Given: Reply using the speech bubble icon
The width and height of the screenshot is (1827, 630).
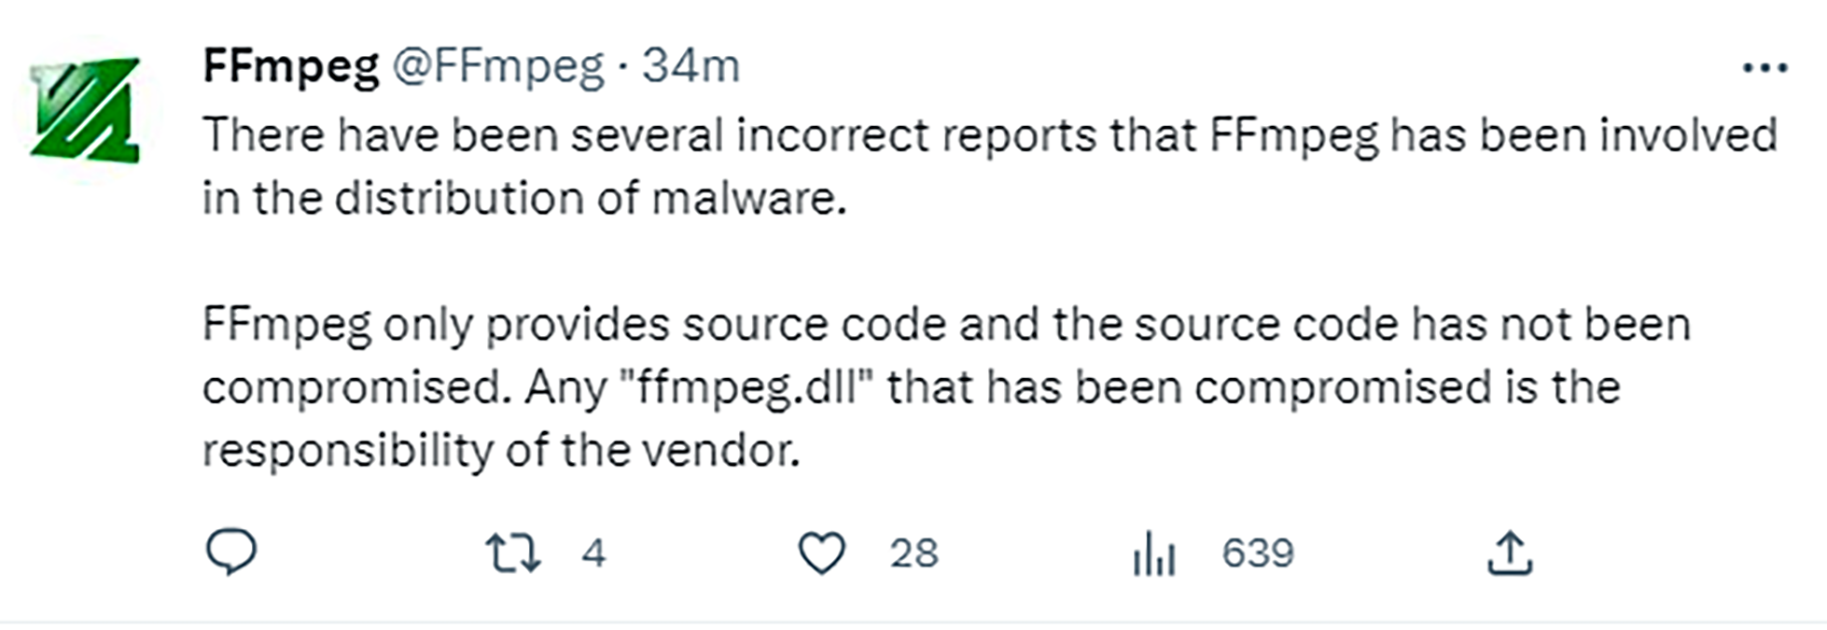Looking at the screenshot, I should coord(231,553).
